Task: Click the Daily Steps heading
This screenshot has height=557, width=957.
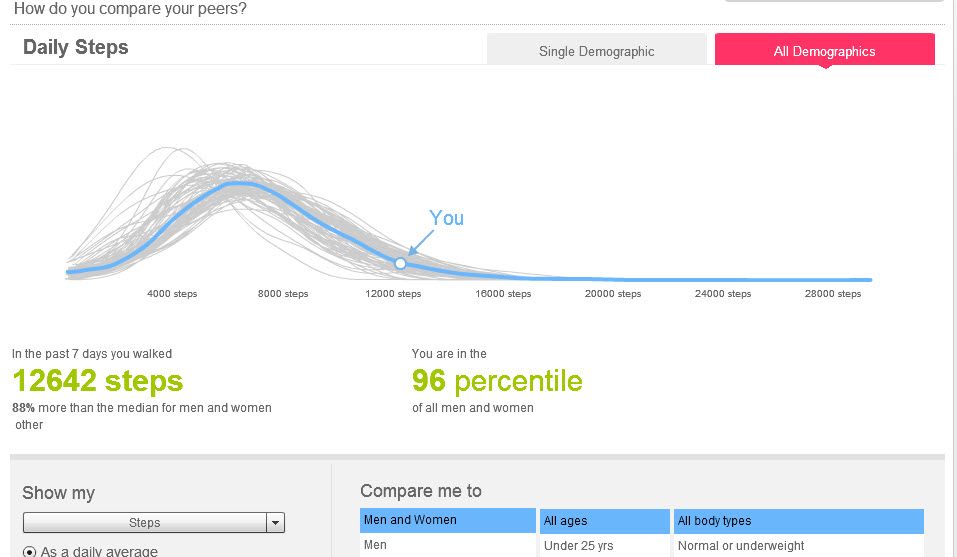Action: click(76, 47)
